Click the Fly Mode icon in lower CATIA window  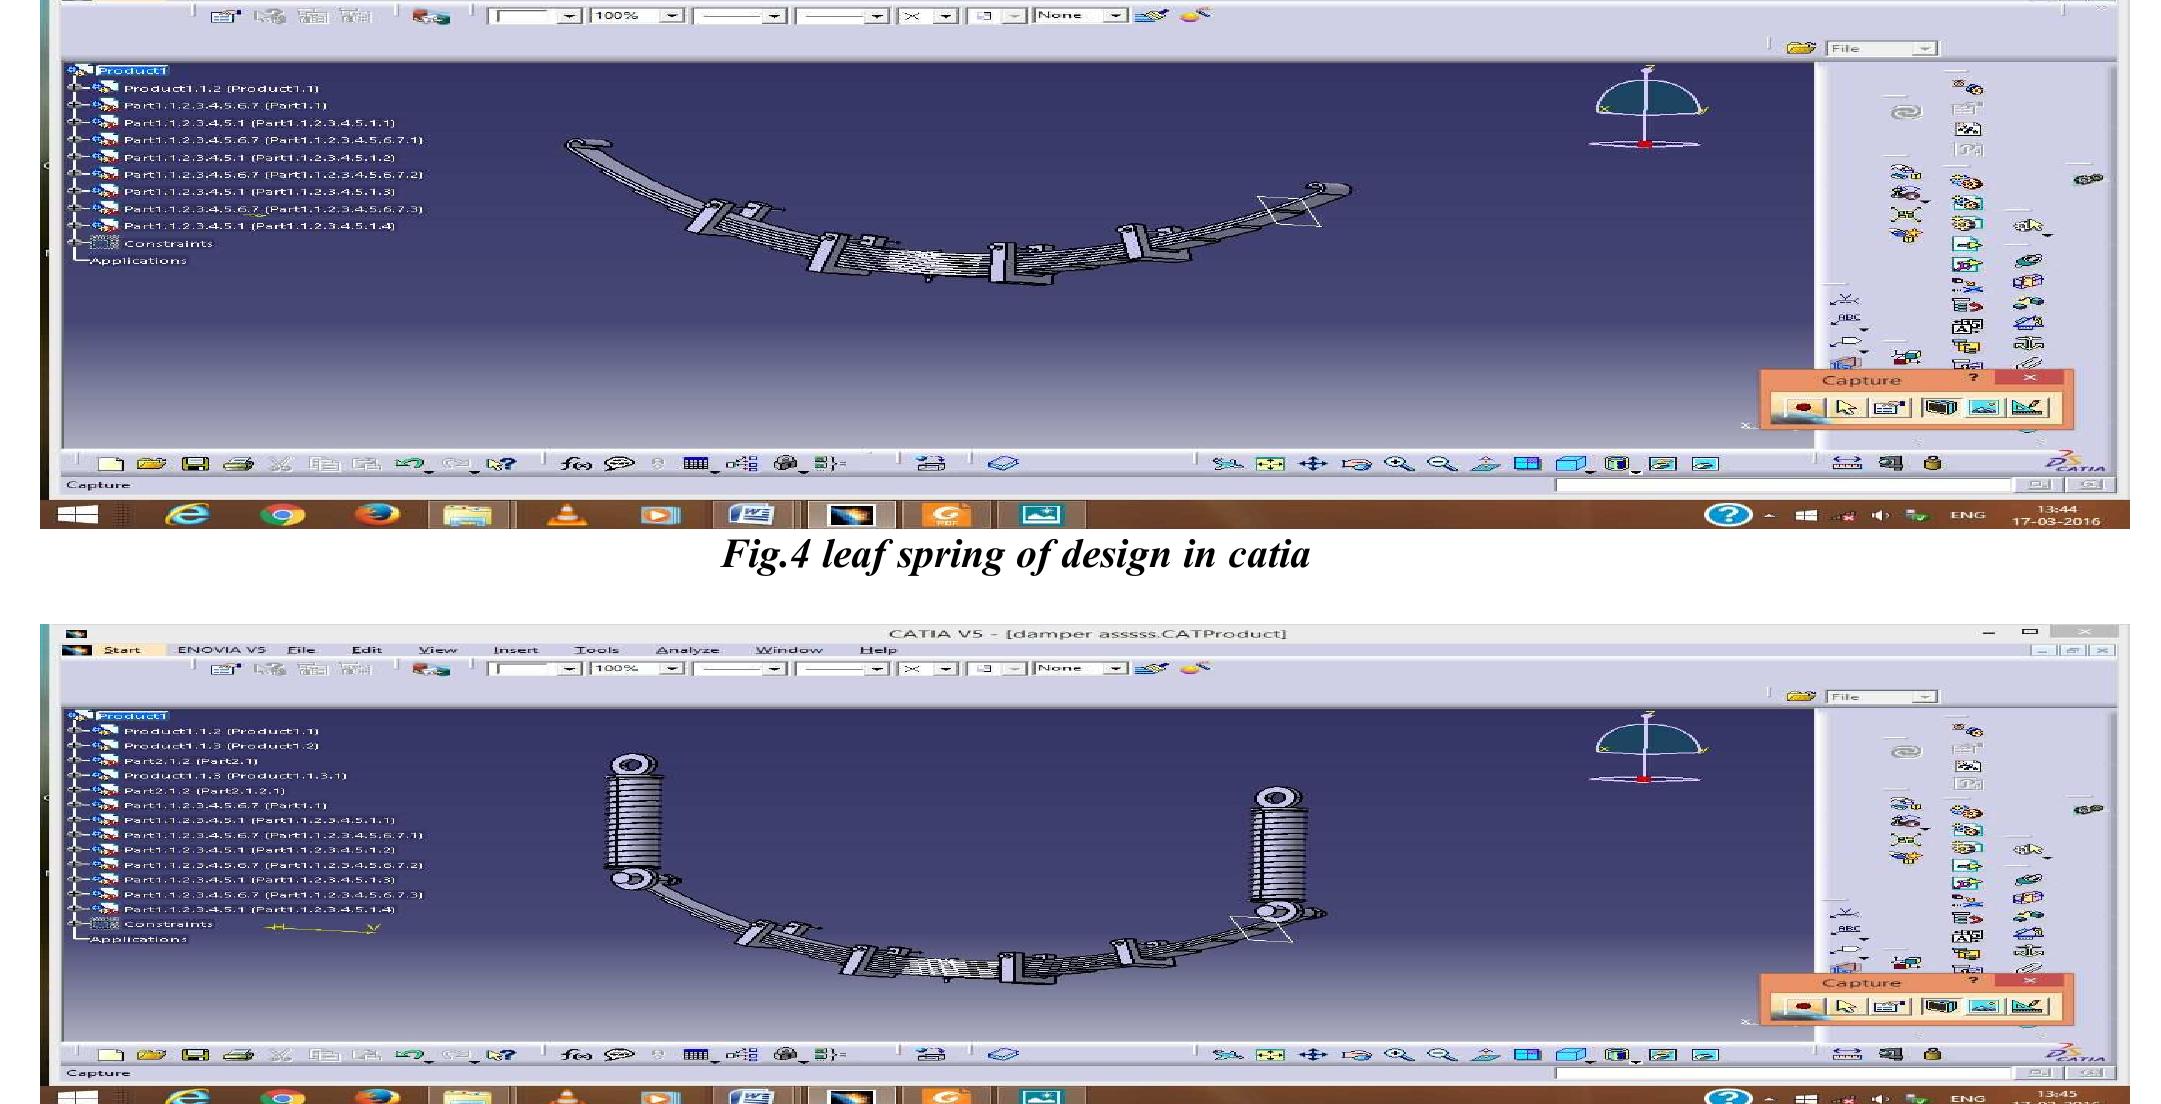[x=1227, y=1054]
